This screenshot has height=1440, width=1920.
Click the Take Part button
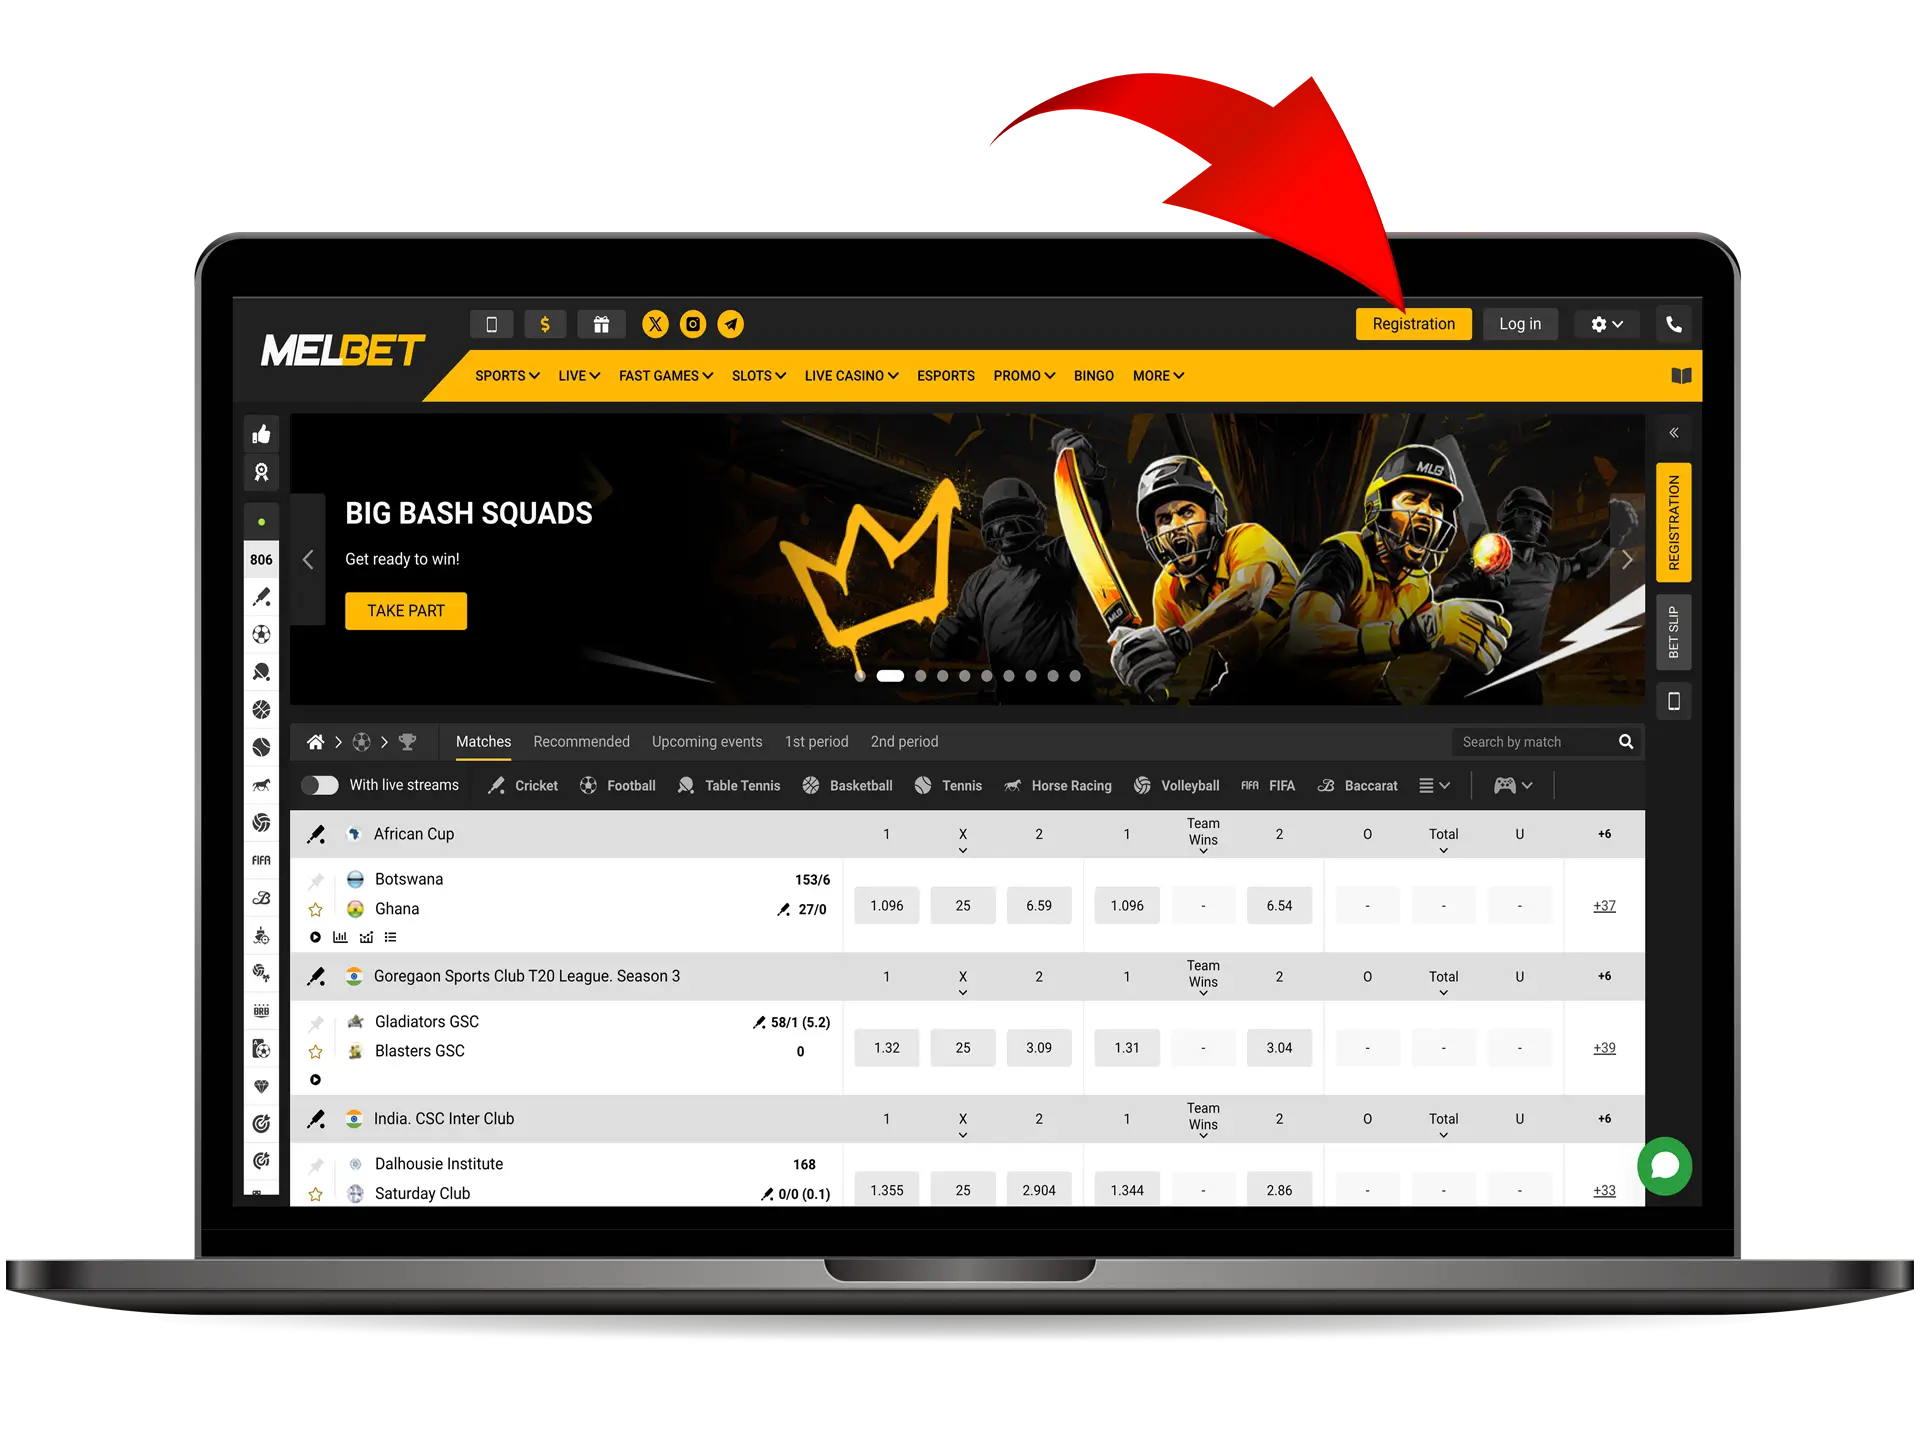tap(405, 611)
